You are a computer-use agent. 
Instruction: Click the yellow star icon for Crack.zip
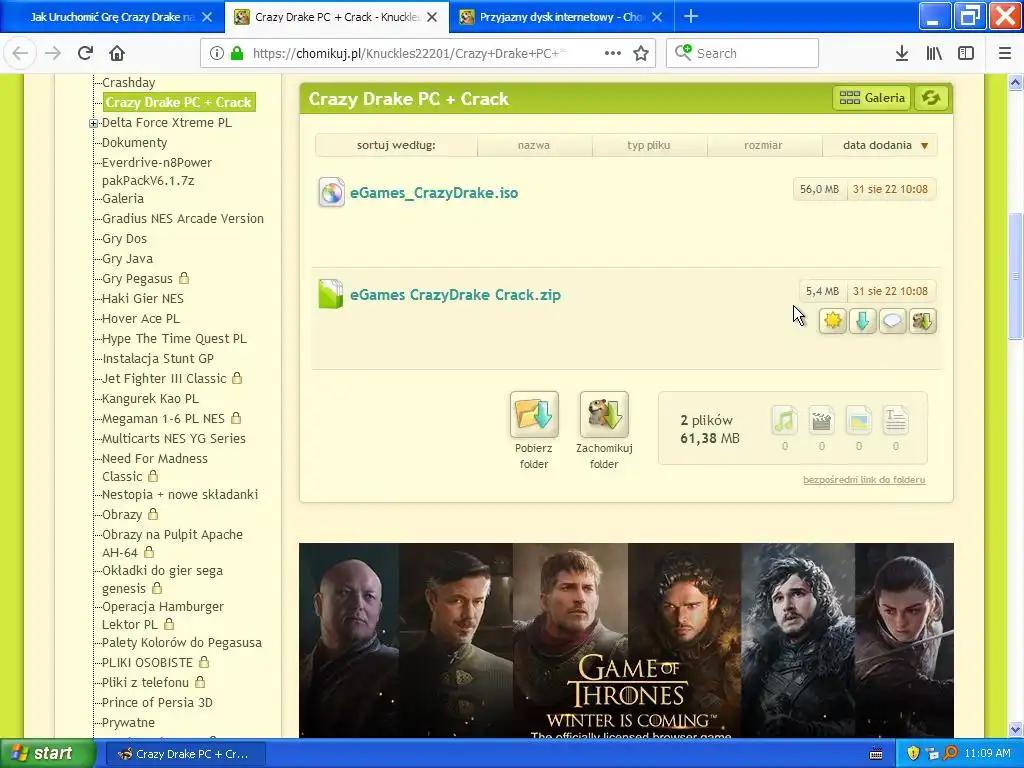833,321
